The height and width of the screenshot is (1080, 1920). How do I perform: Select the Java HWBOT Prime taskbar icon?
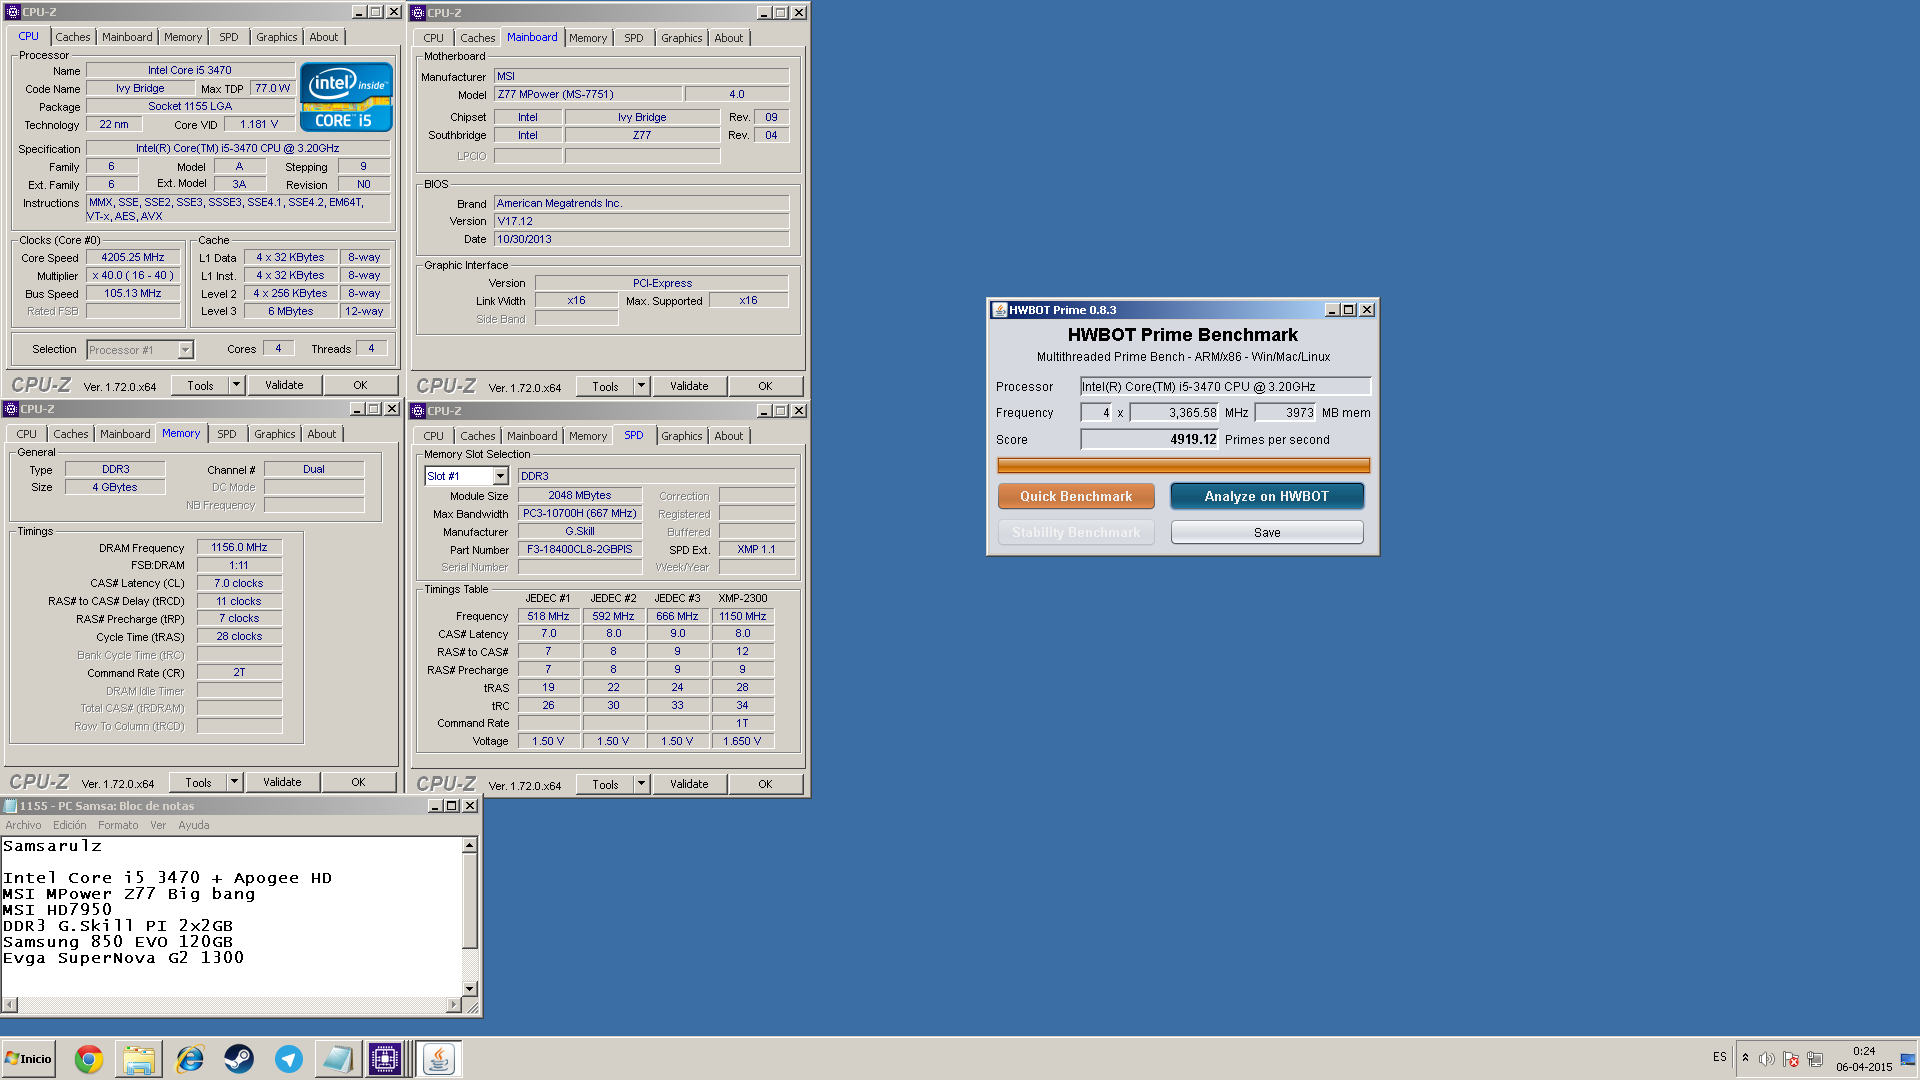tap(438, 1059)
